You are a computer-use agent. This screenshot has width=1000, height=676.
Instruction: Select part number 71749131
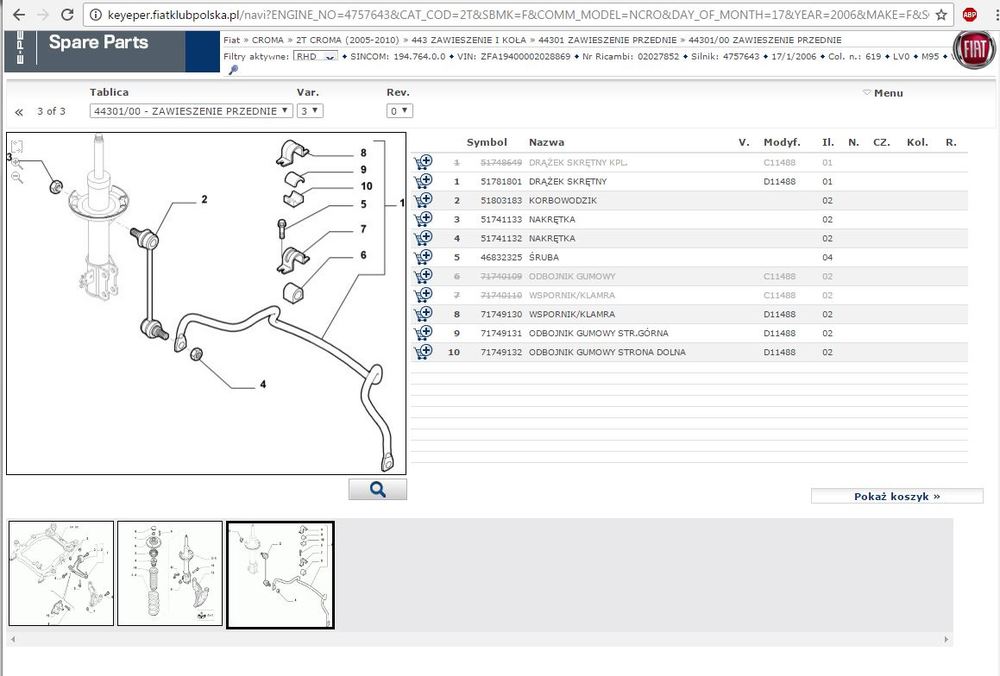501,333
